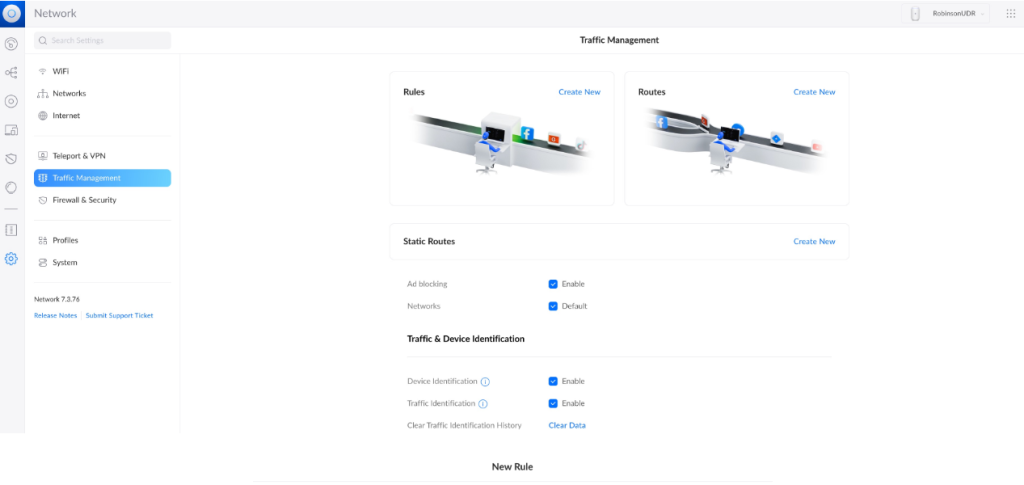Toggle Device Identification Enable checkbox
Viewport: 1024px width, 485px height.
(553, 381)
